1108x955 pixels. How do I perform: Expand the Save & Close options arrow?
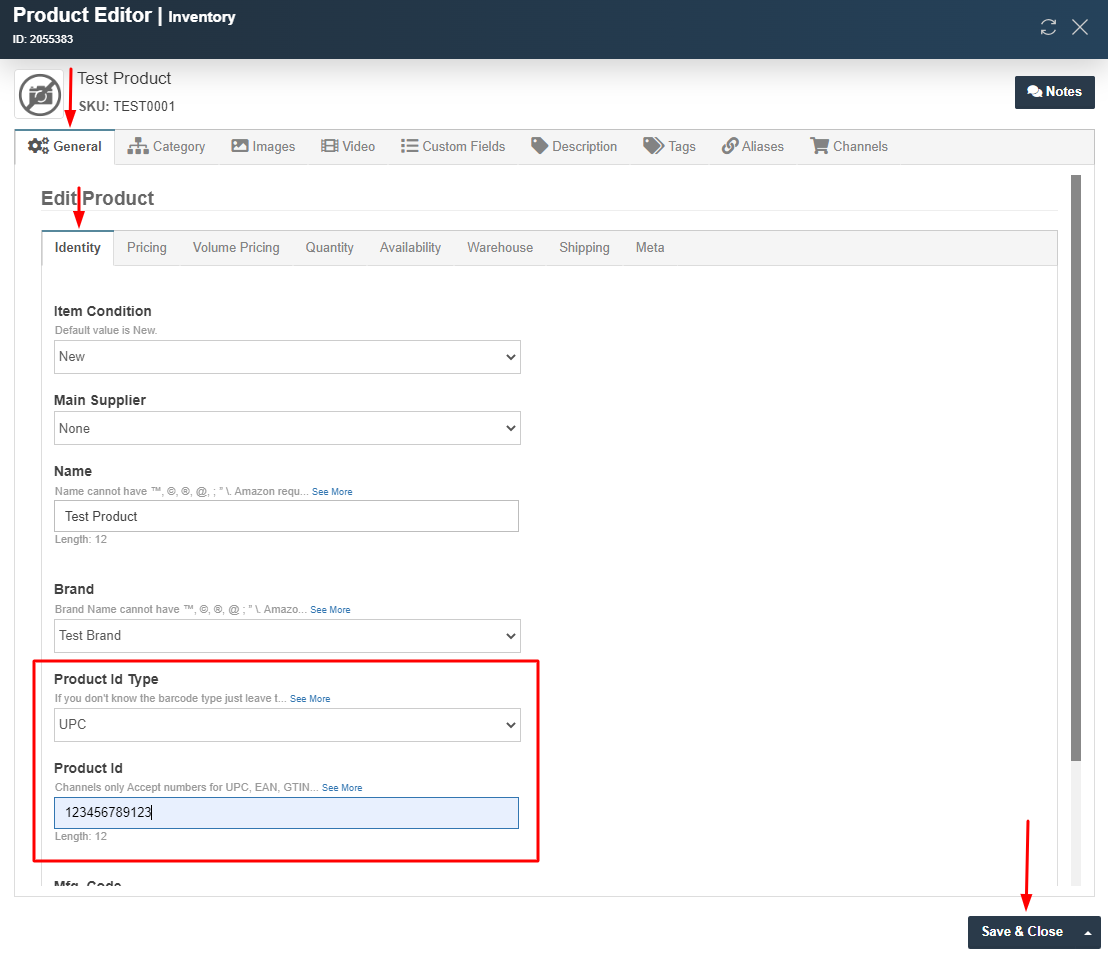coord(1088,932)
